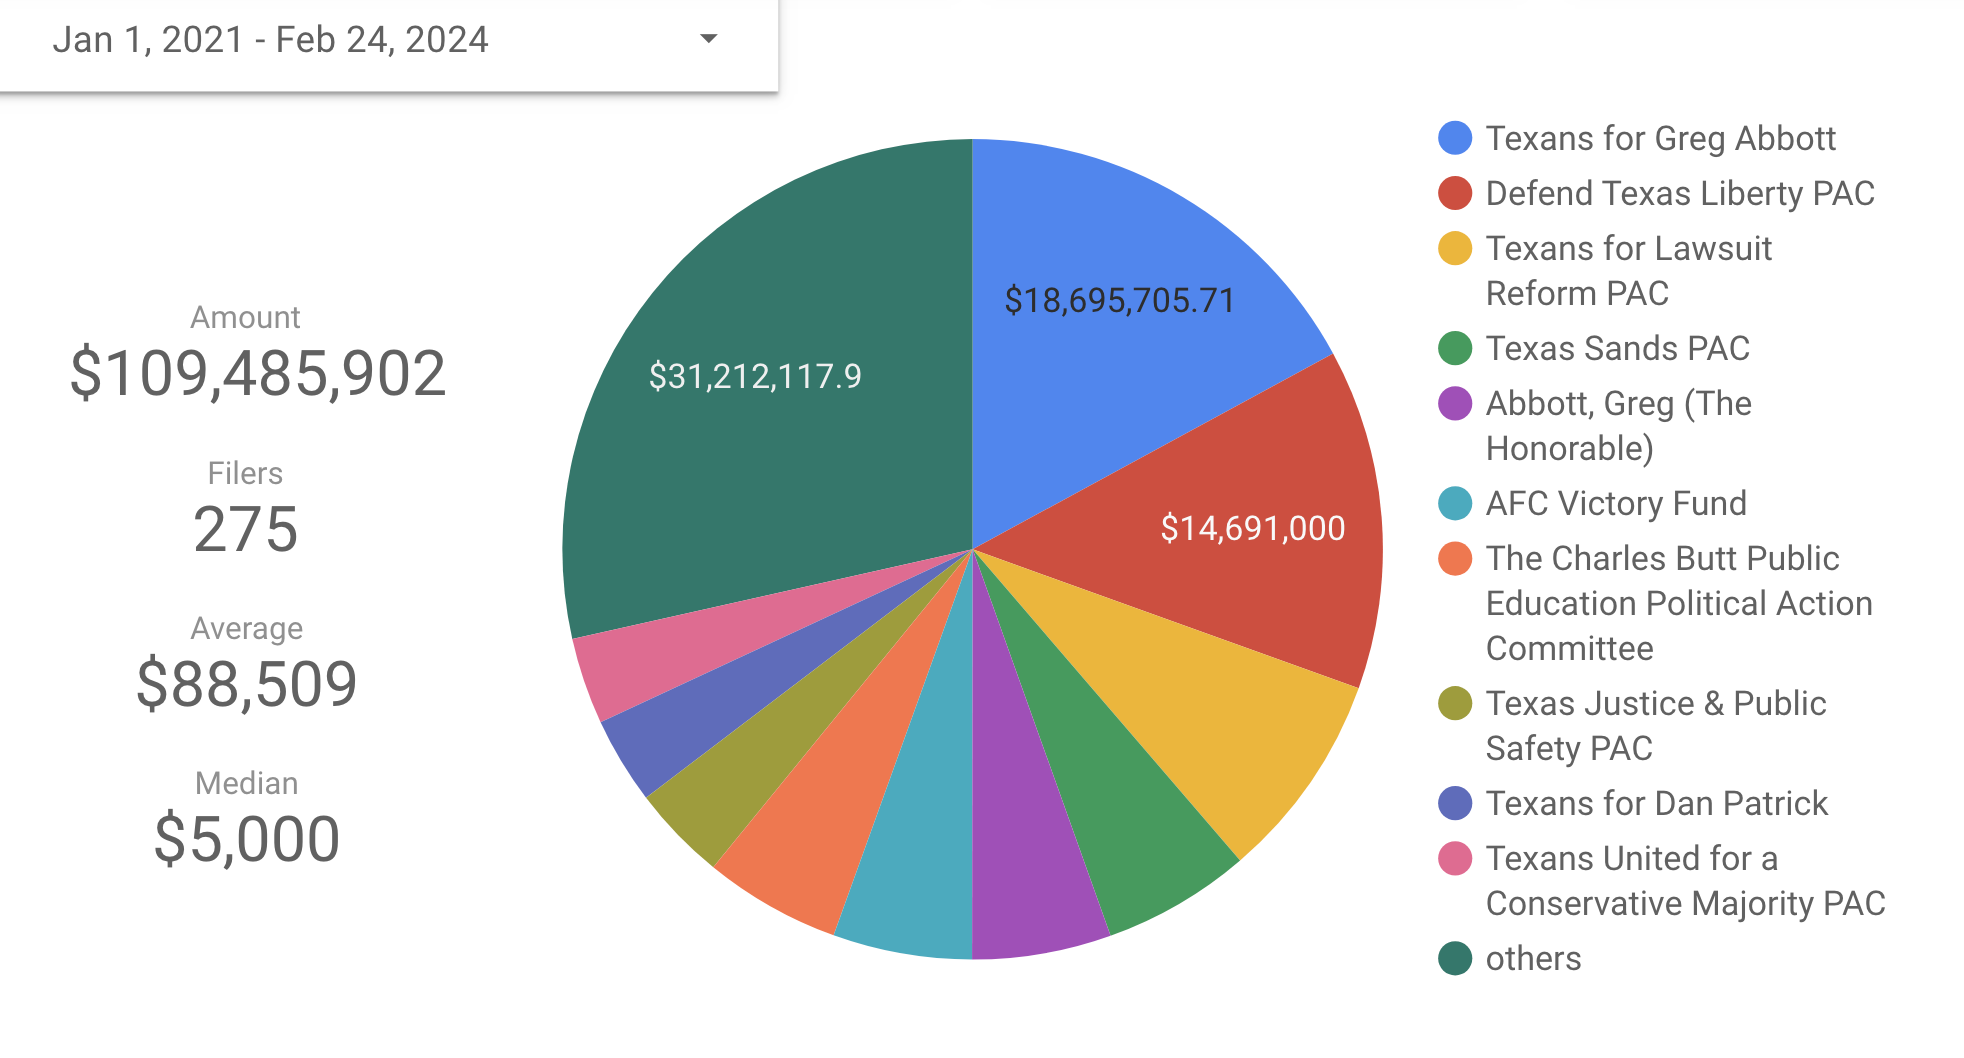Screen dimensions: 1964x1058
Task: Select the Texans United for a Conservative Majority label
Action: point(1686,881)
